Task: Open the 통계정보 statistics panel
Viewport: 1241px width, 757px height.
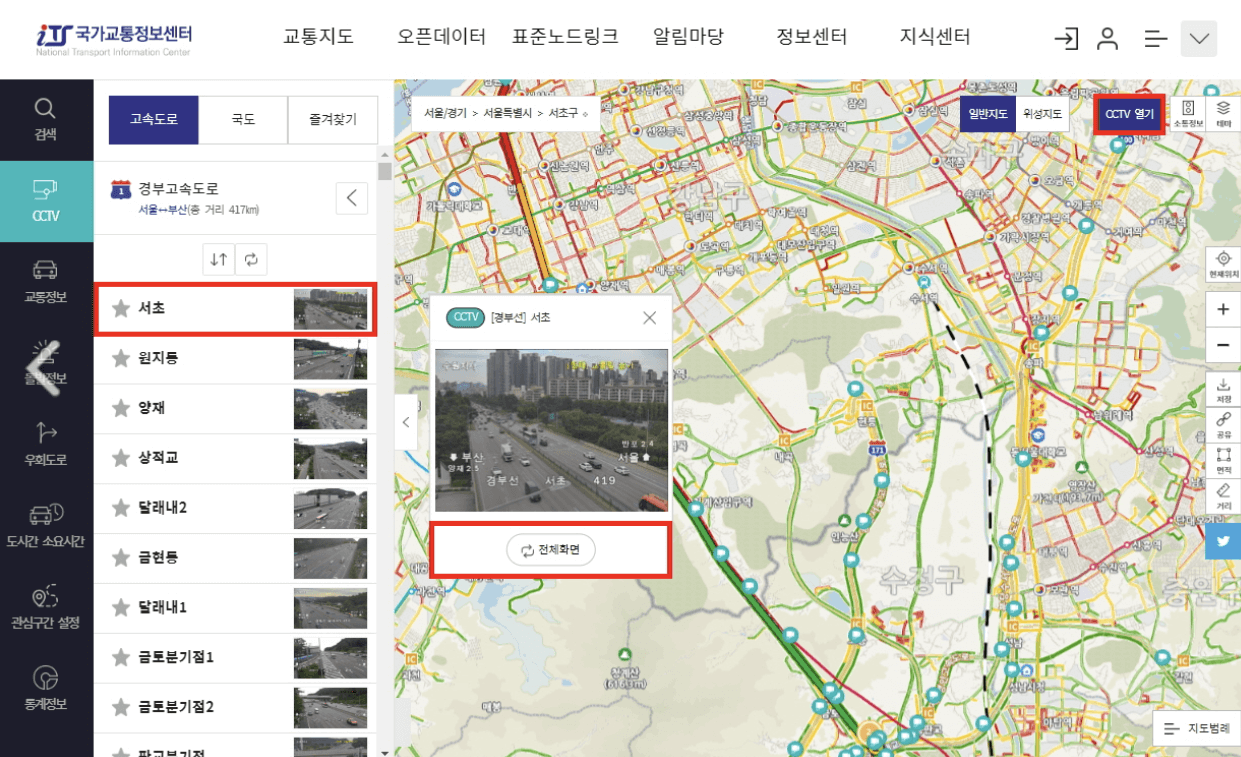Action: (46, 688)
